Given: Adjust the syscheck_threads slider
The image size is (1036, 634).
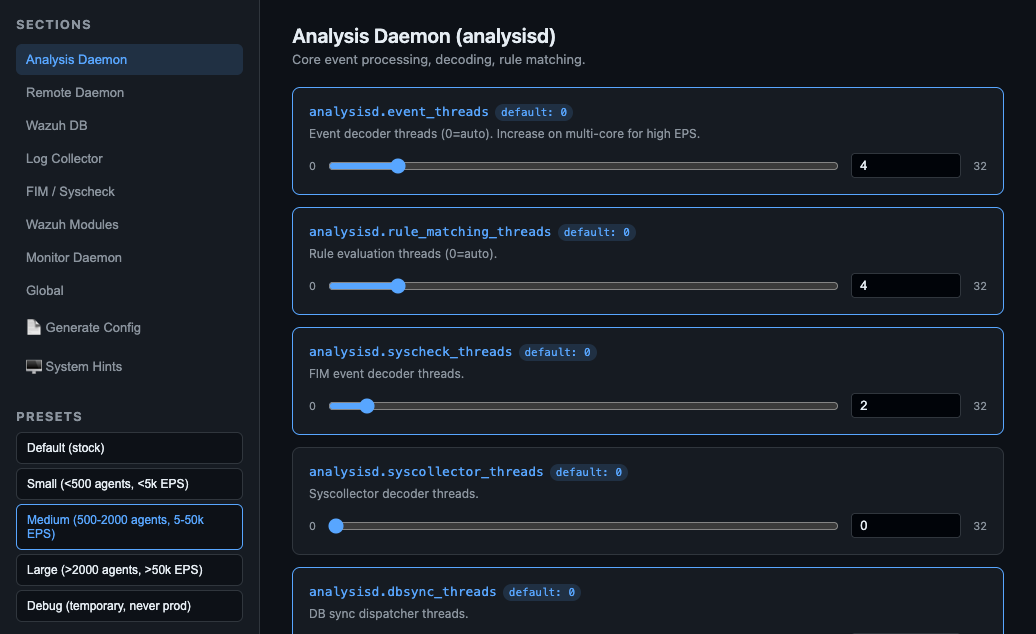Looking at the screenshot, I should point(583,406).
